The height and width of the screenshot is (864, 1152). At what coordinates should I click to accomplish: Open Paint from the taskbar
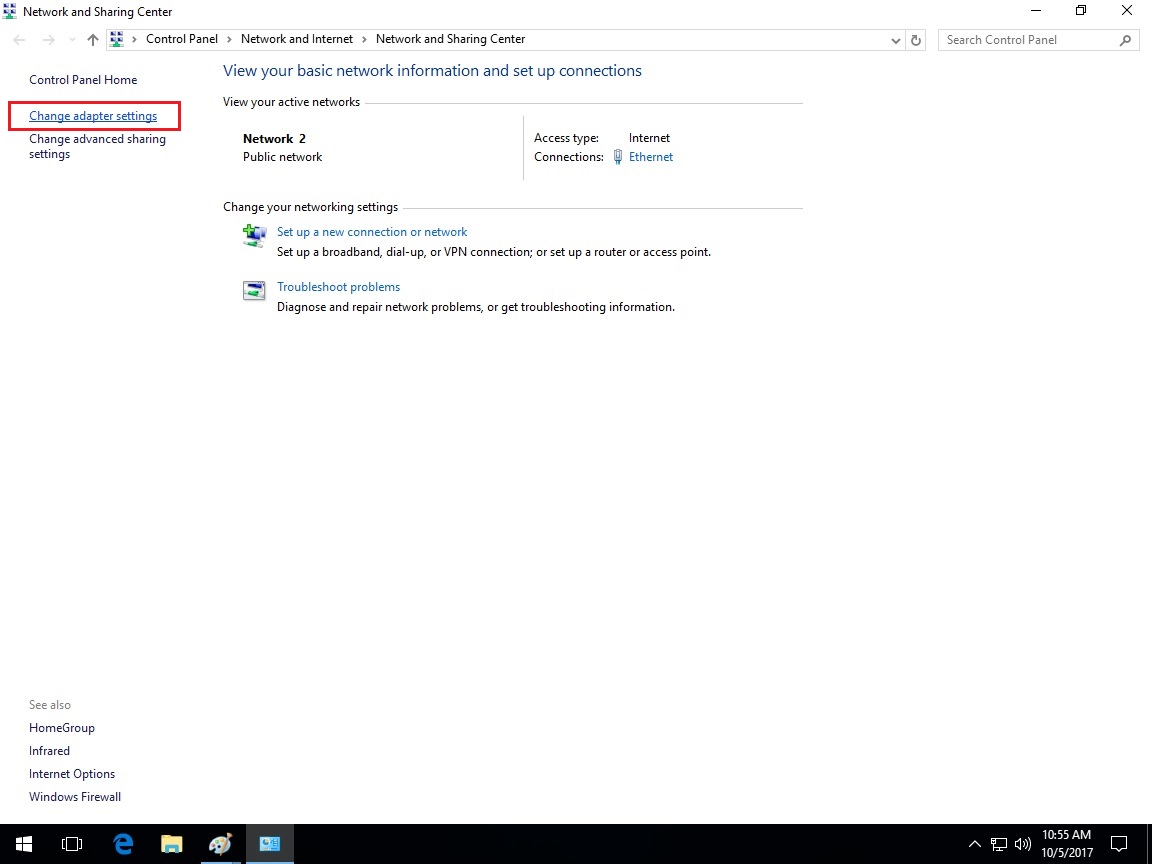(x=220, y=844)
